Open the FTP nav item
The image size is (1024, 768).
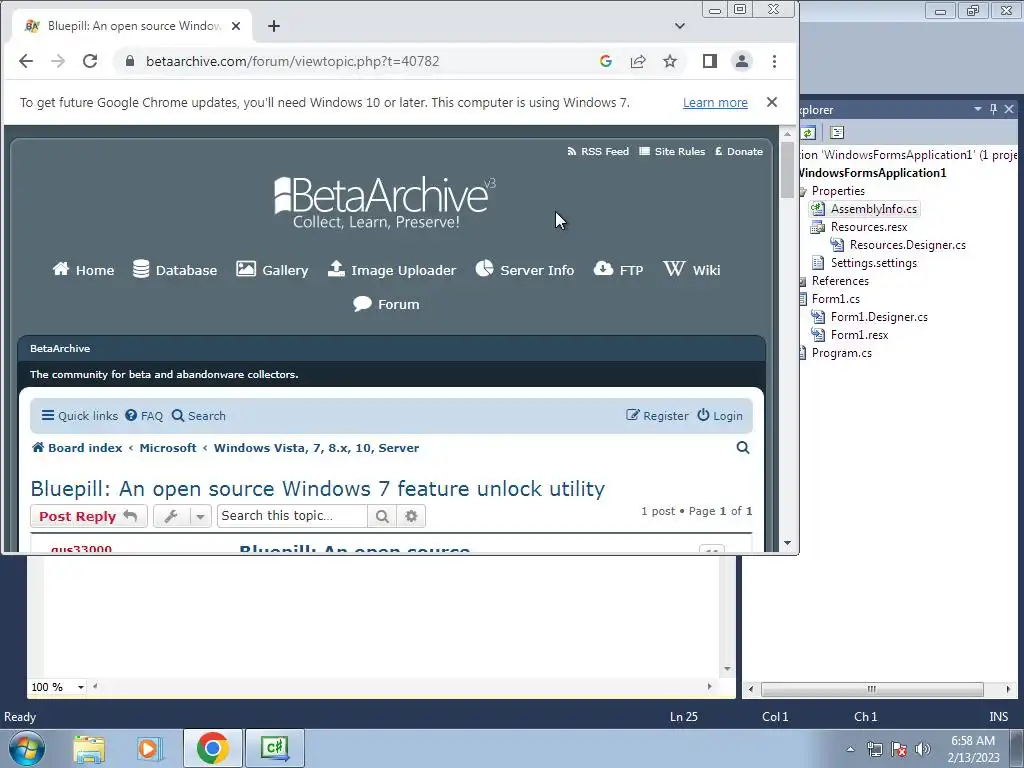tap(618, 270)
